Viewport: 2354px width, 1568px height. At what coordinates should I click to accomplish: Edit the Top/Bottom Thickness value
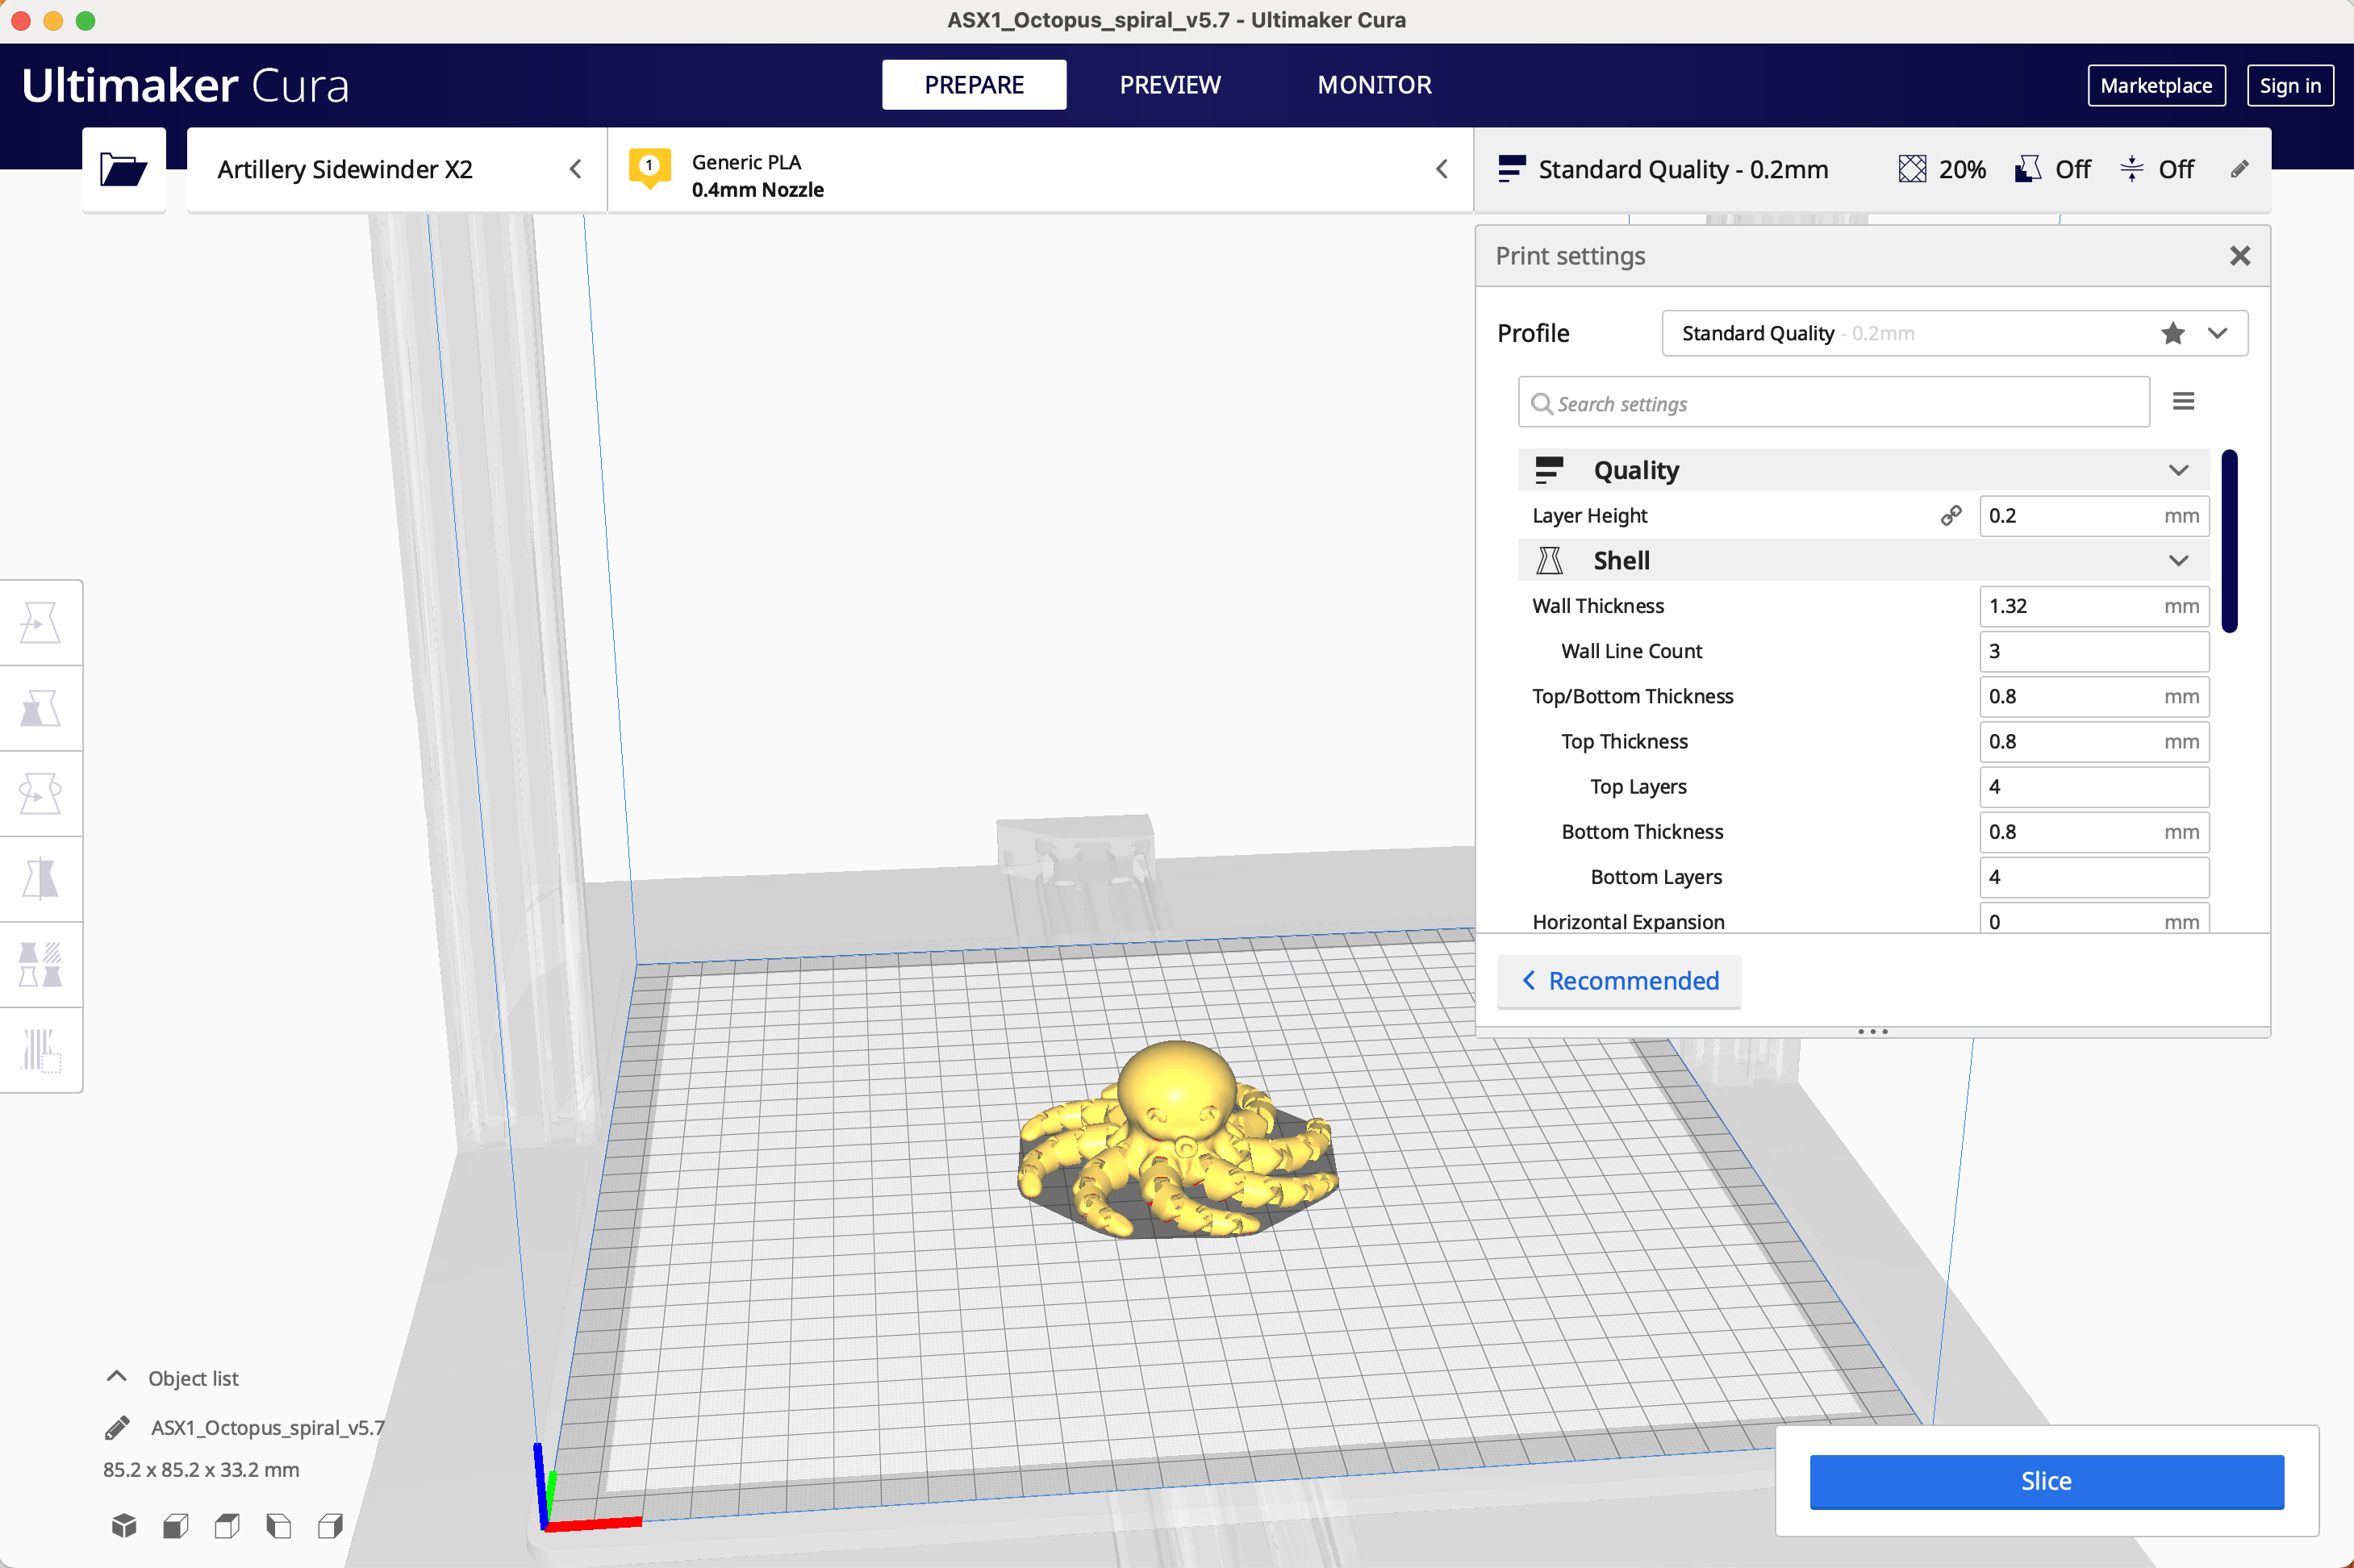(2094, 697)
